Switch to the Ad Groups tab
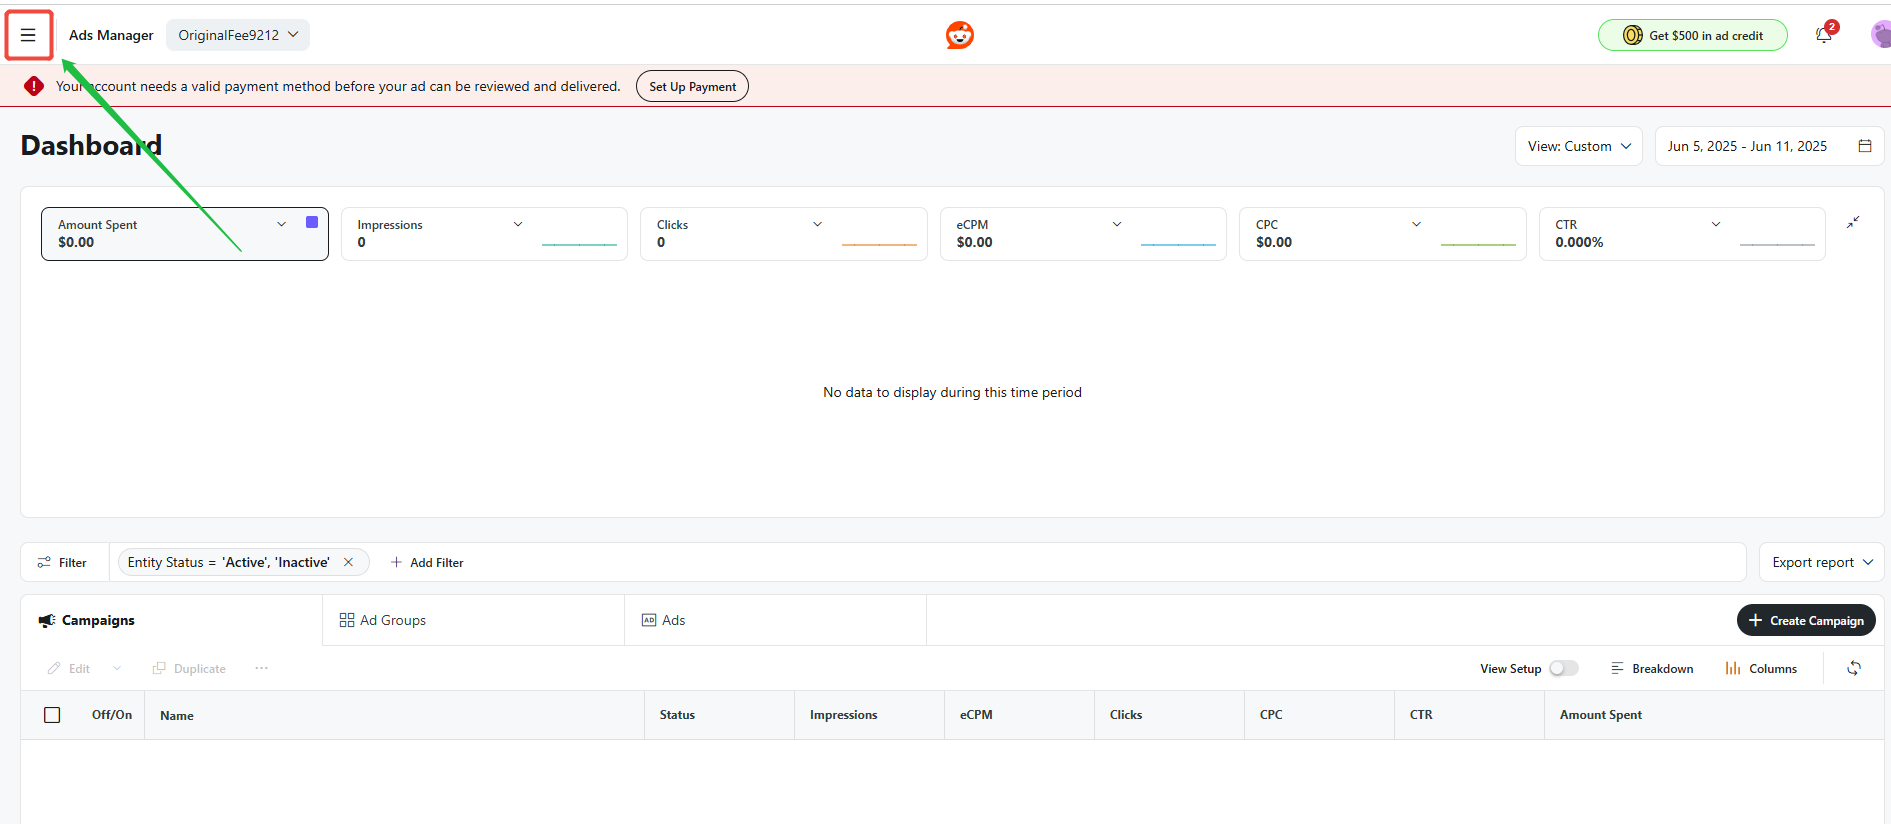The height and width of the screenshot is (824, 1891). tap(474, 620)
